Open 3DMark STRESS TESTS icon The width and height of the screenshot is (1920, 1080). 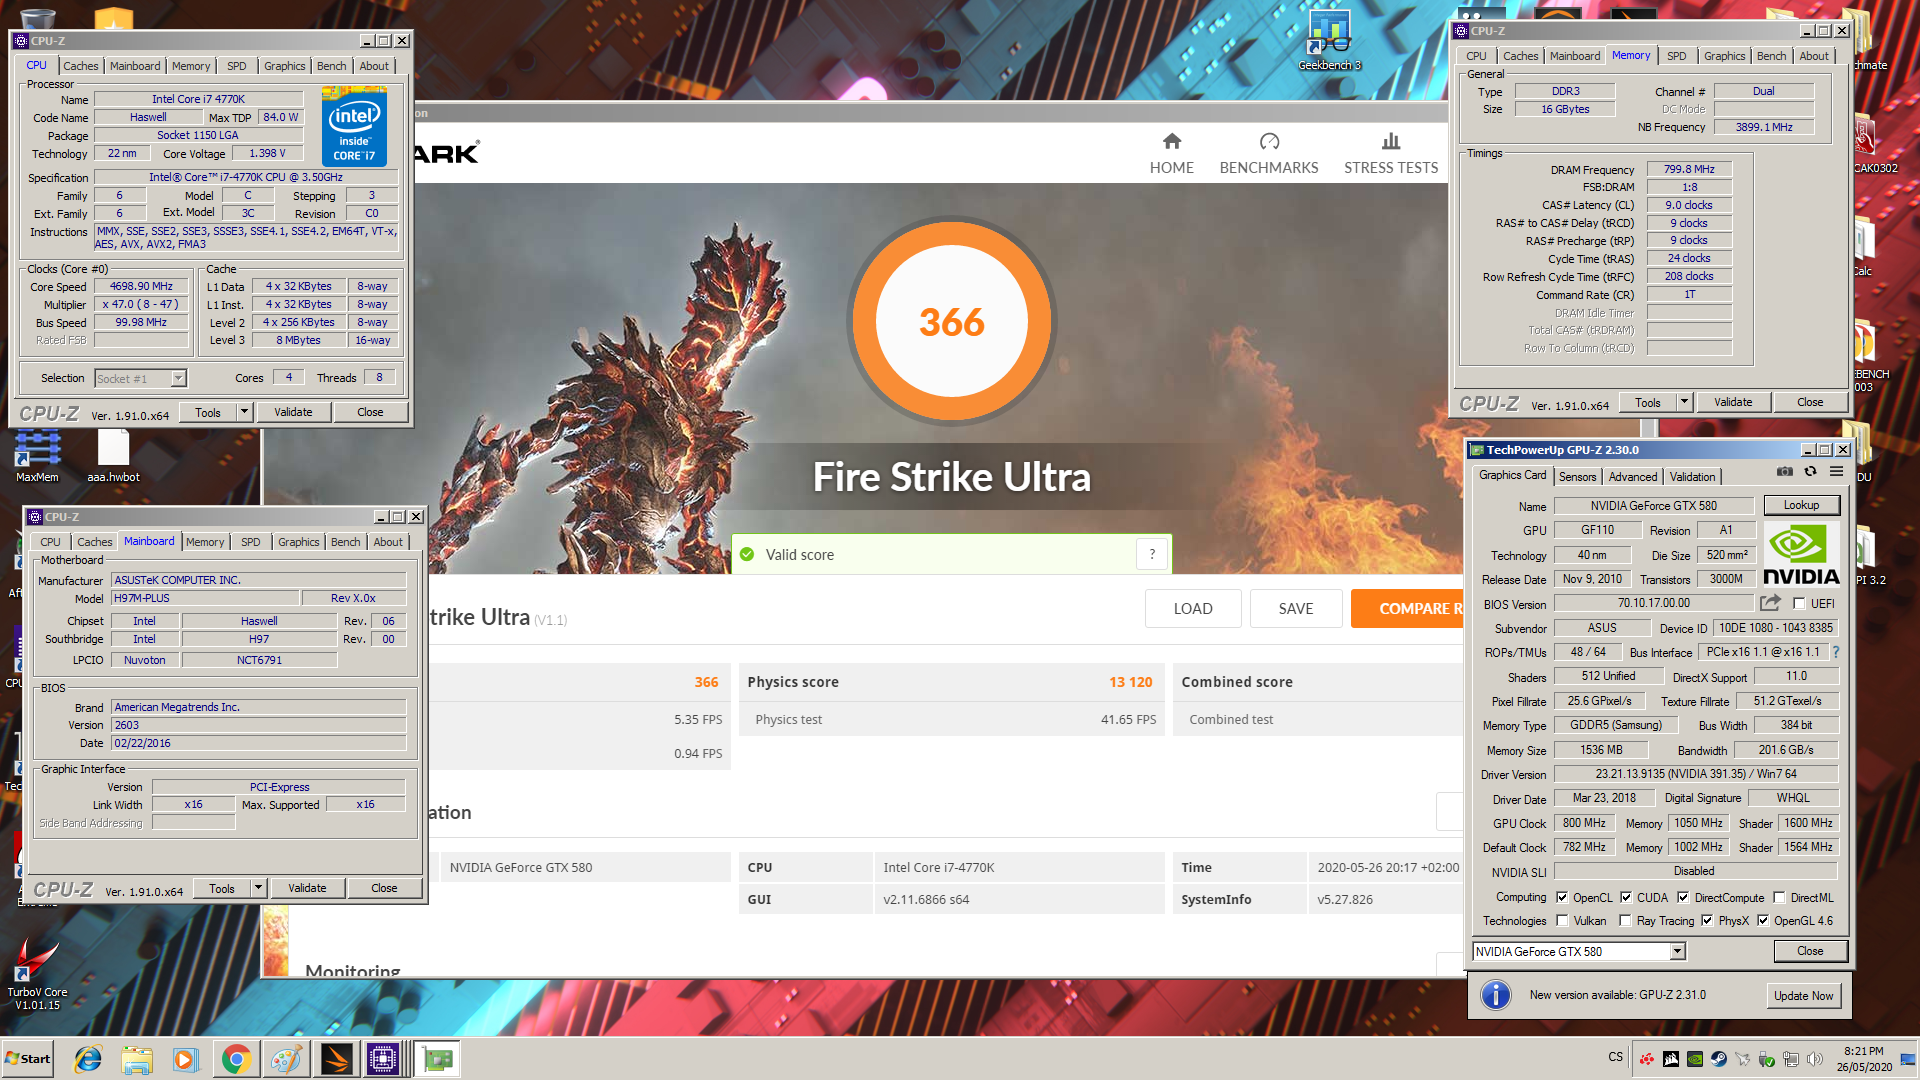click(1391, 141)
